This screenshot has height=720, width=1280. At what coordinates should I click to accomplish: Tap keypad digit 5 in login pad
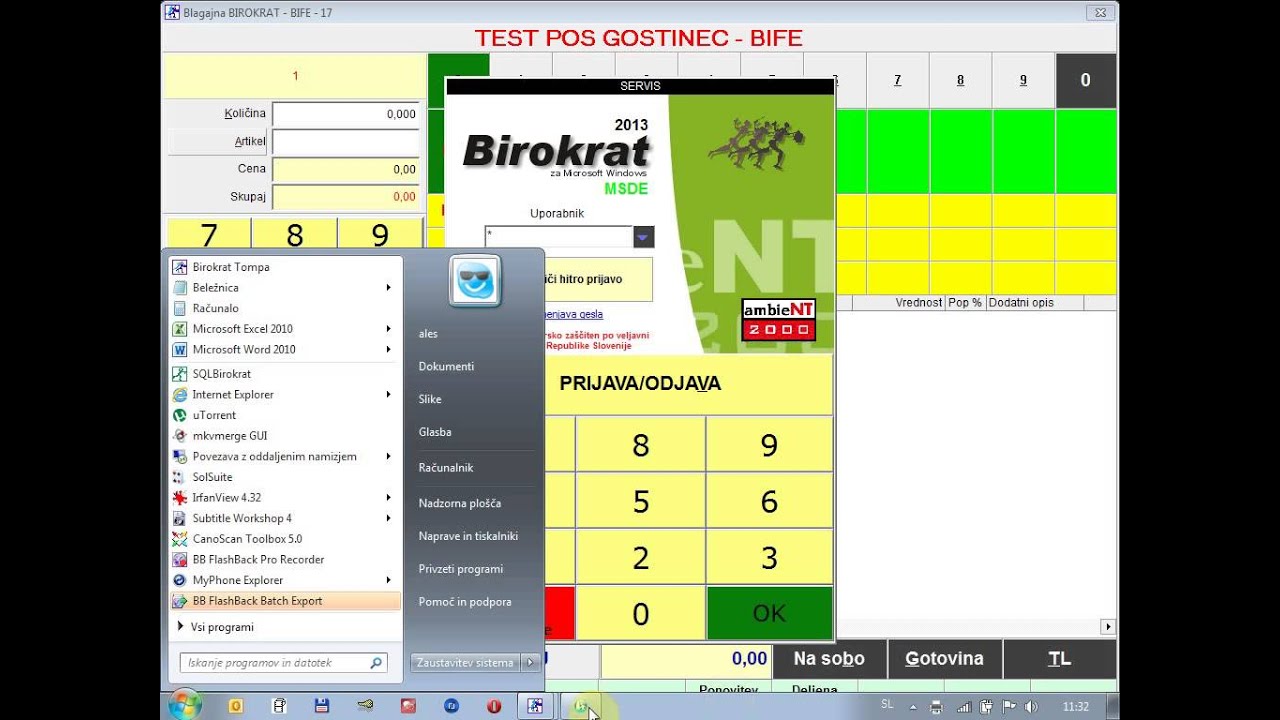(x=641, y=501)
